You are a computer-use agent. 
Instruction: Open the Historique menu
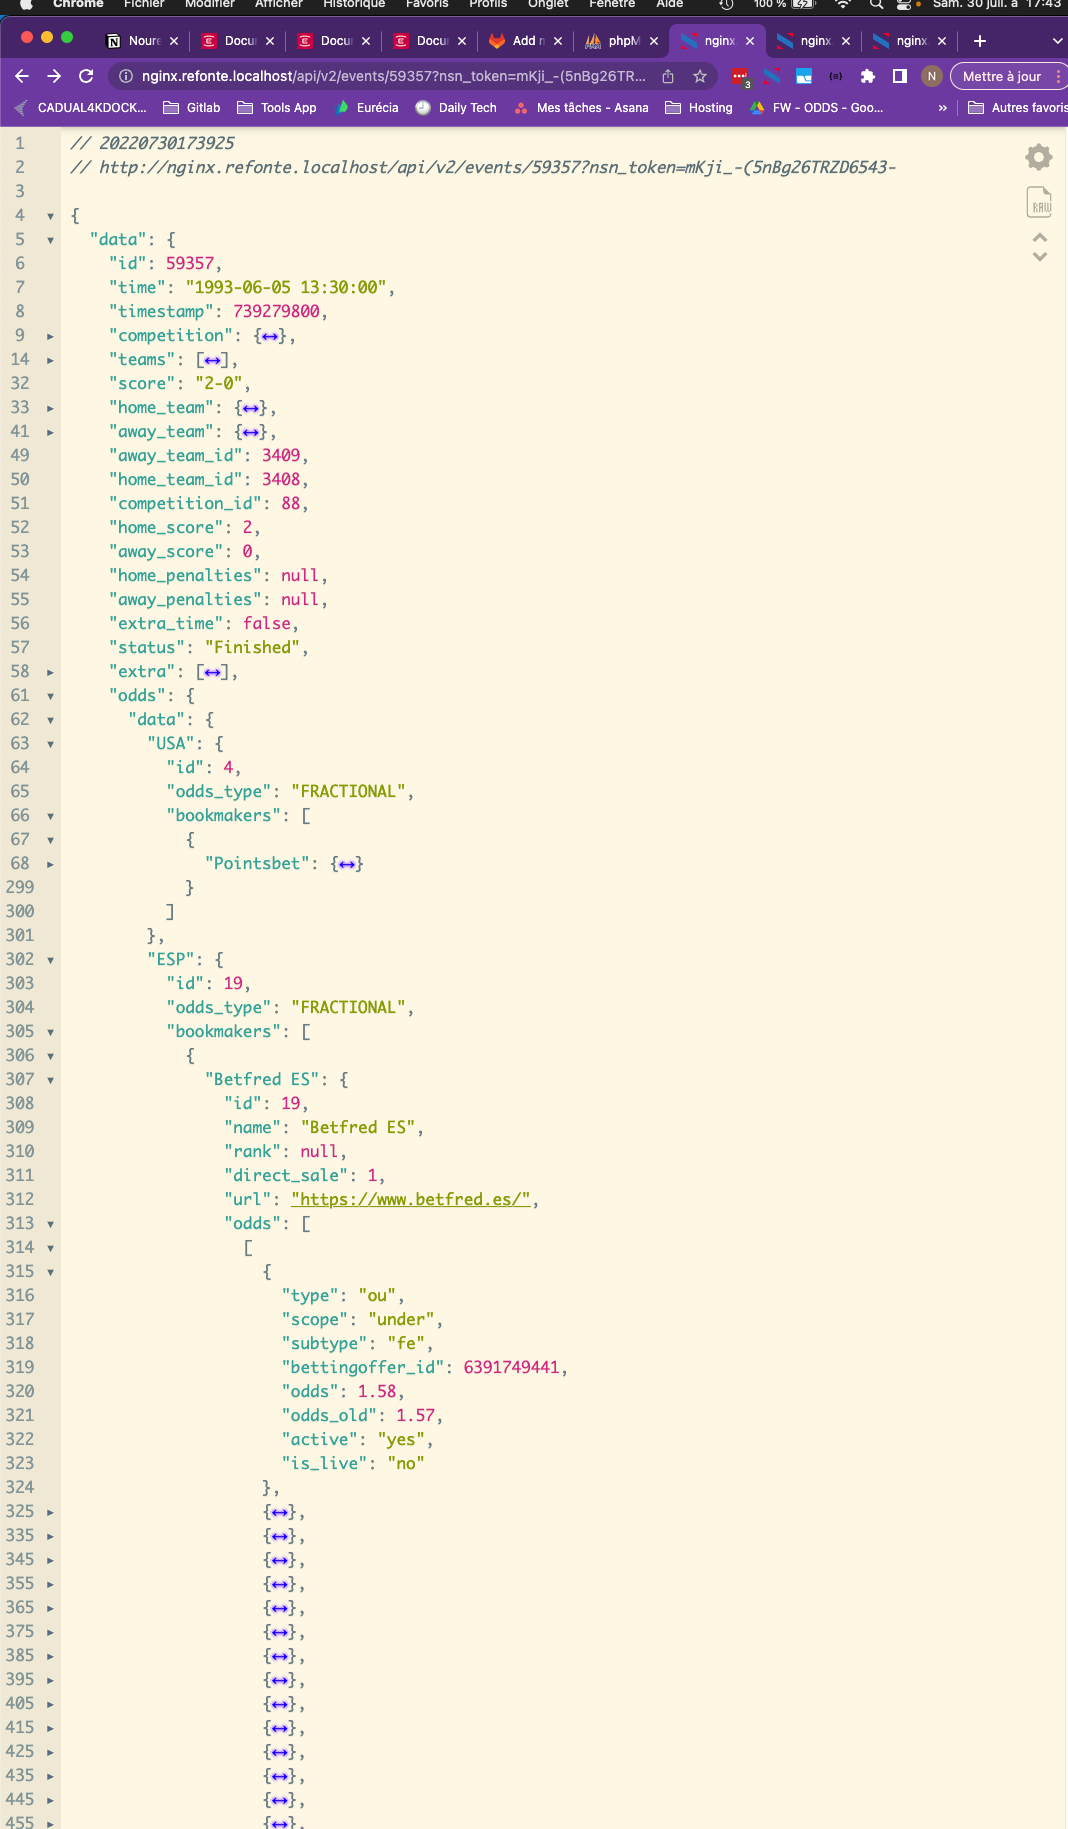click(x=353, y=4)
